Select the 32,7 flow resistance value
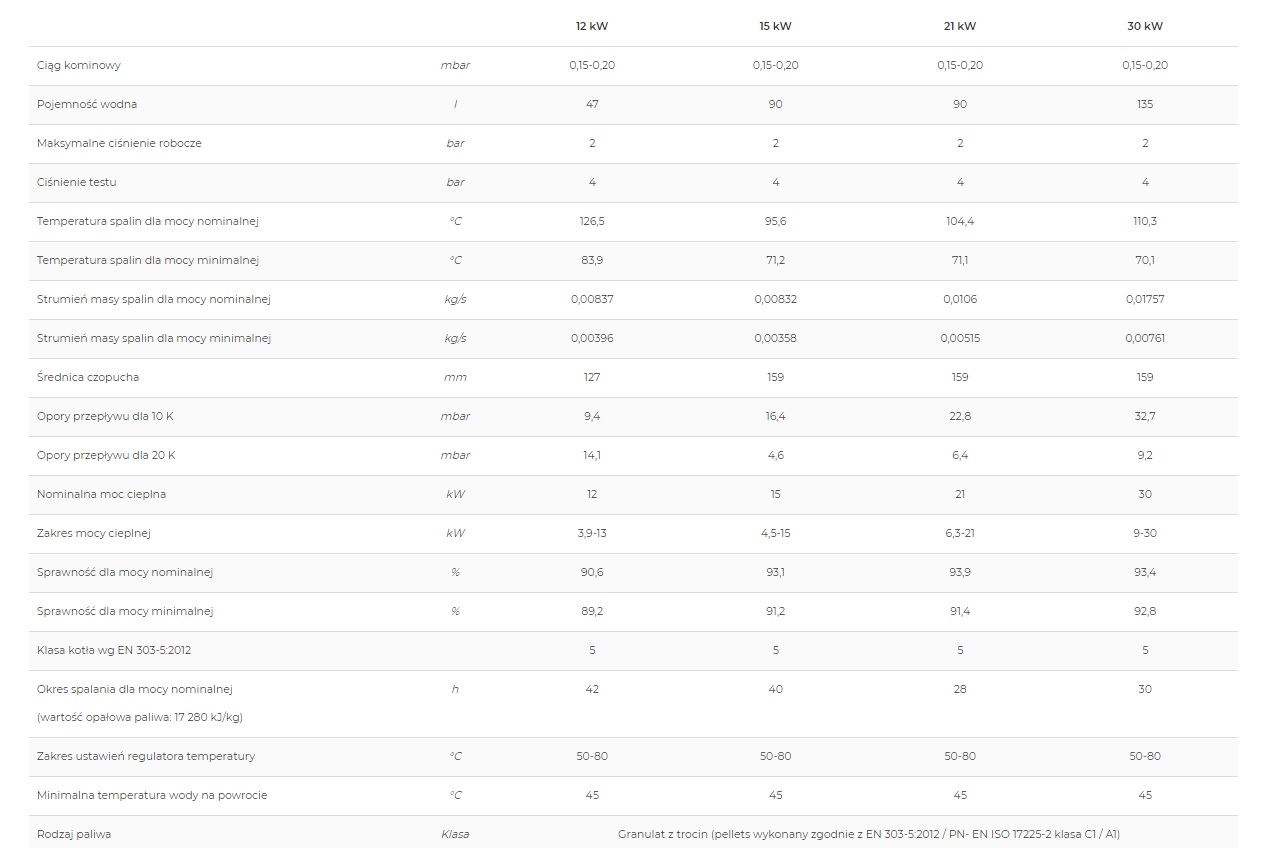The height and width of the screenshot is (848, 1275). tap(1145, 416)
